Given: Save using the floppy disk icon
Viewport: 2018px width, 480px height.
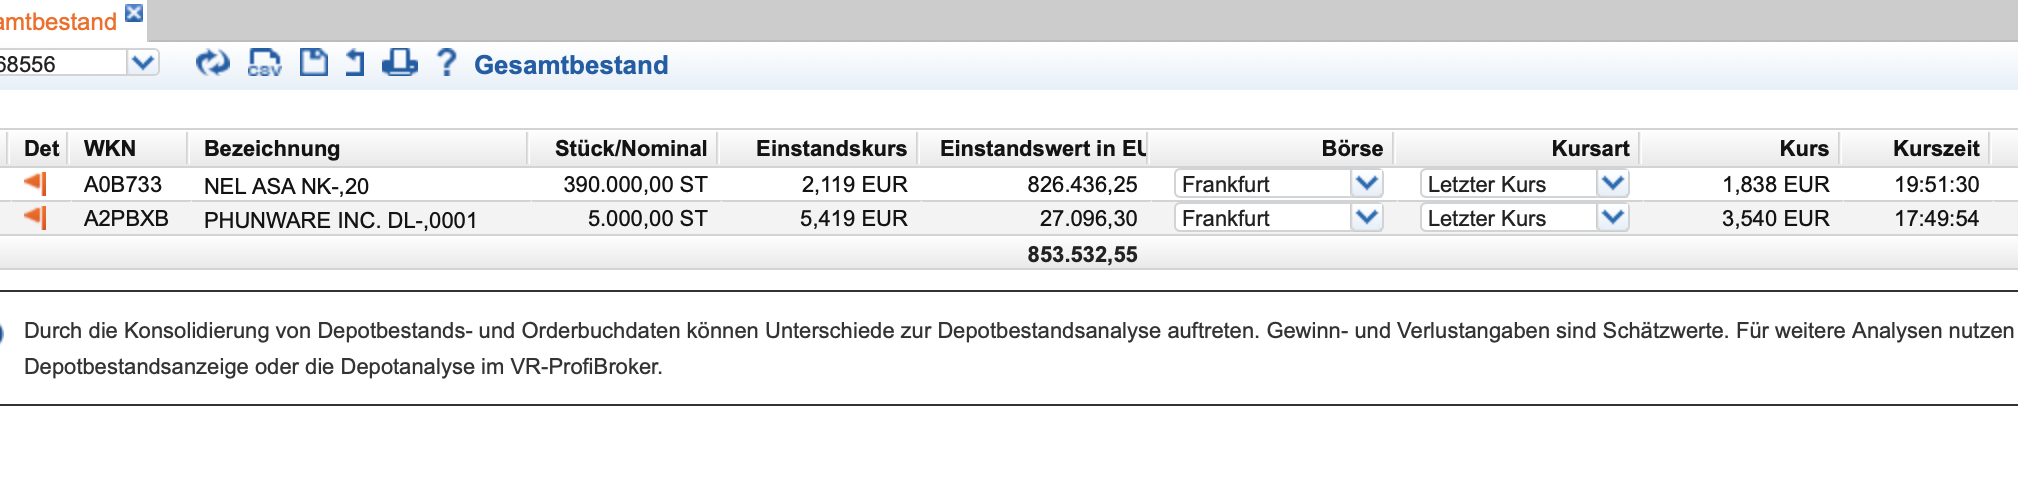Looking at the screenshot, I should click(314, 62).
